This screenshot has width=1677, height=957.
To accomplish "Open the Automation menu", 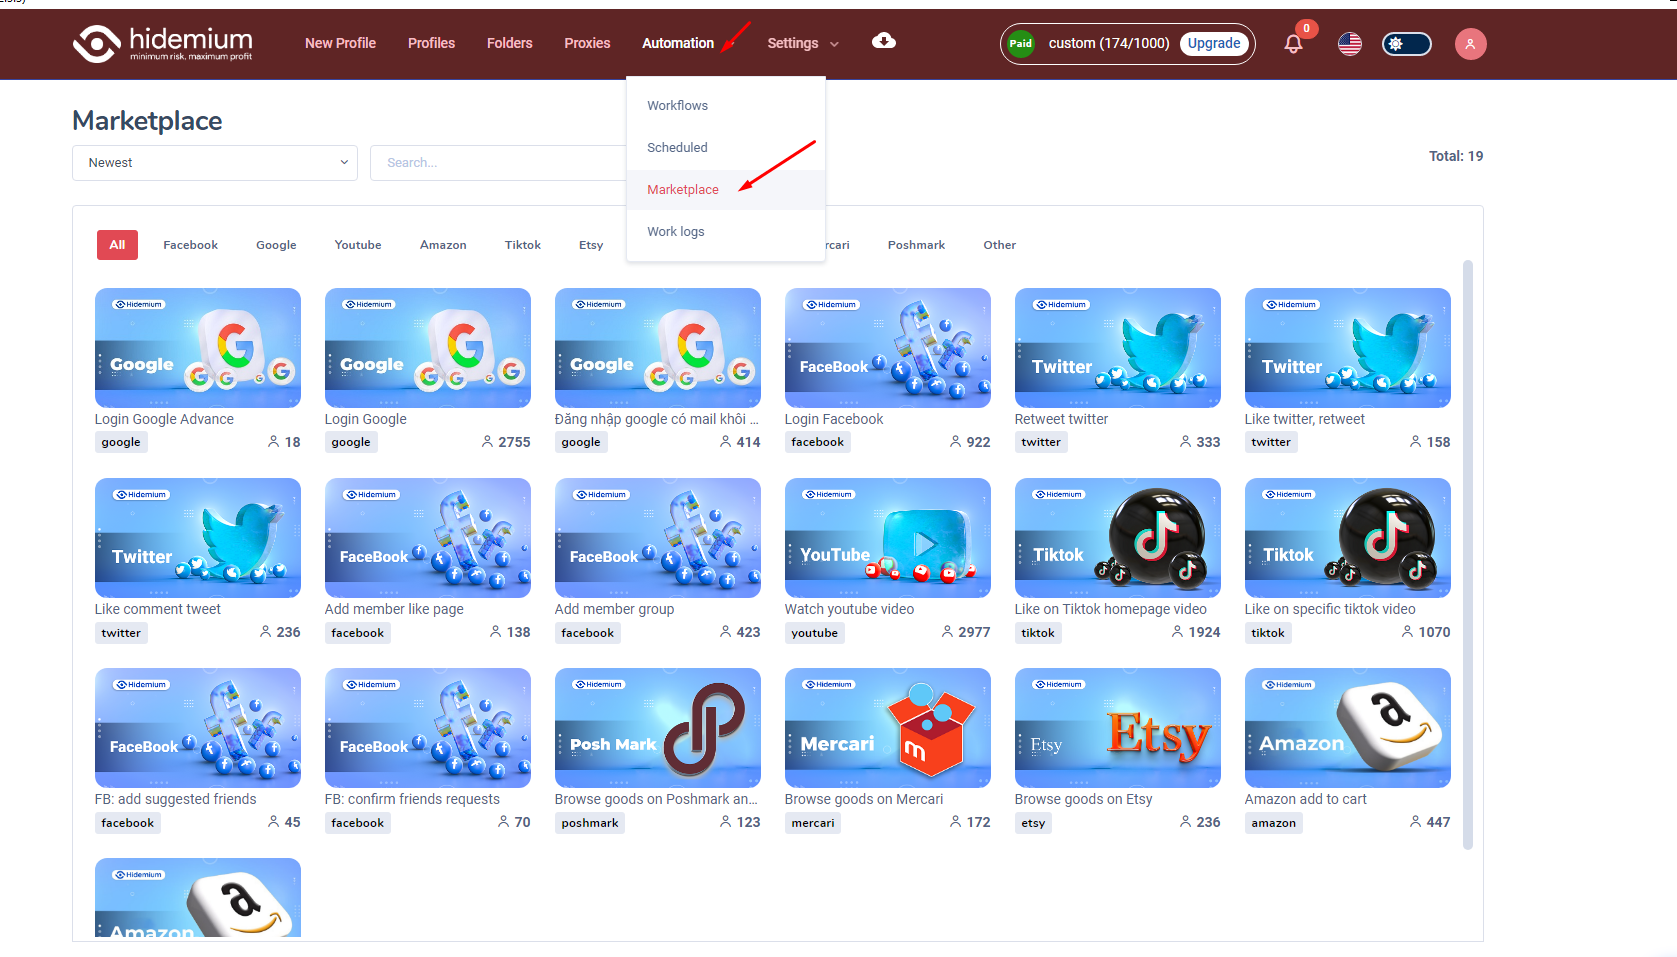I will pos(677,43).
